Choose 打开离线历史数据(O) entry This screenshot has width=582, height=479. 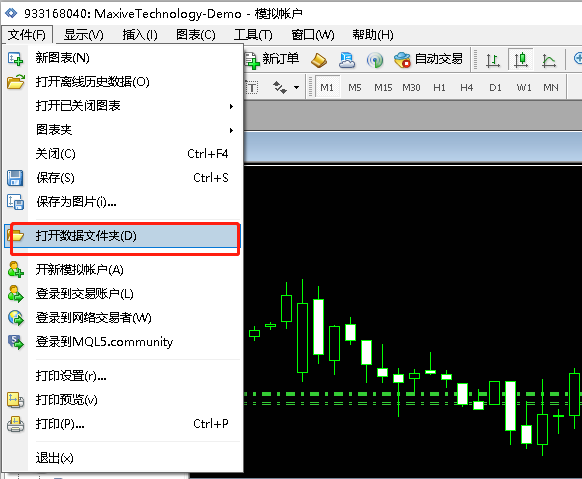[x=122, y=82]
